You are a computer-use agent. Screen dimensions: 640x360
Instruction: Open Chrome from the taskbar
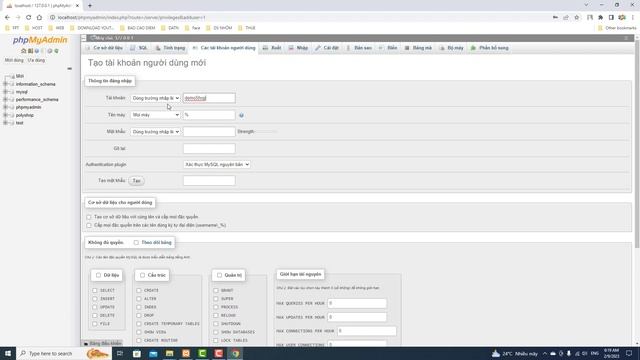click(235, 353)
